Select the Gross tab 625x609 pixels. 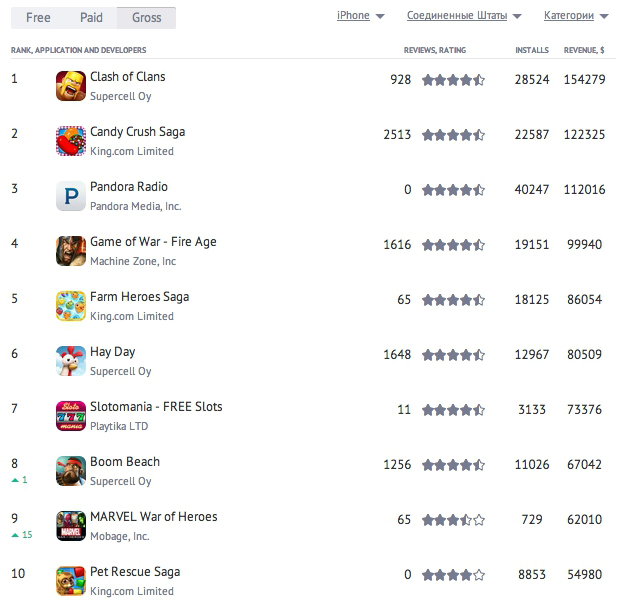tap(147, 18)
